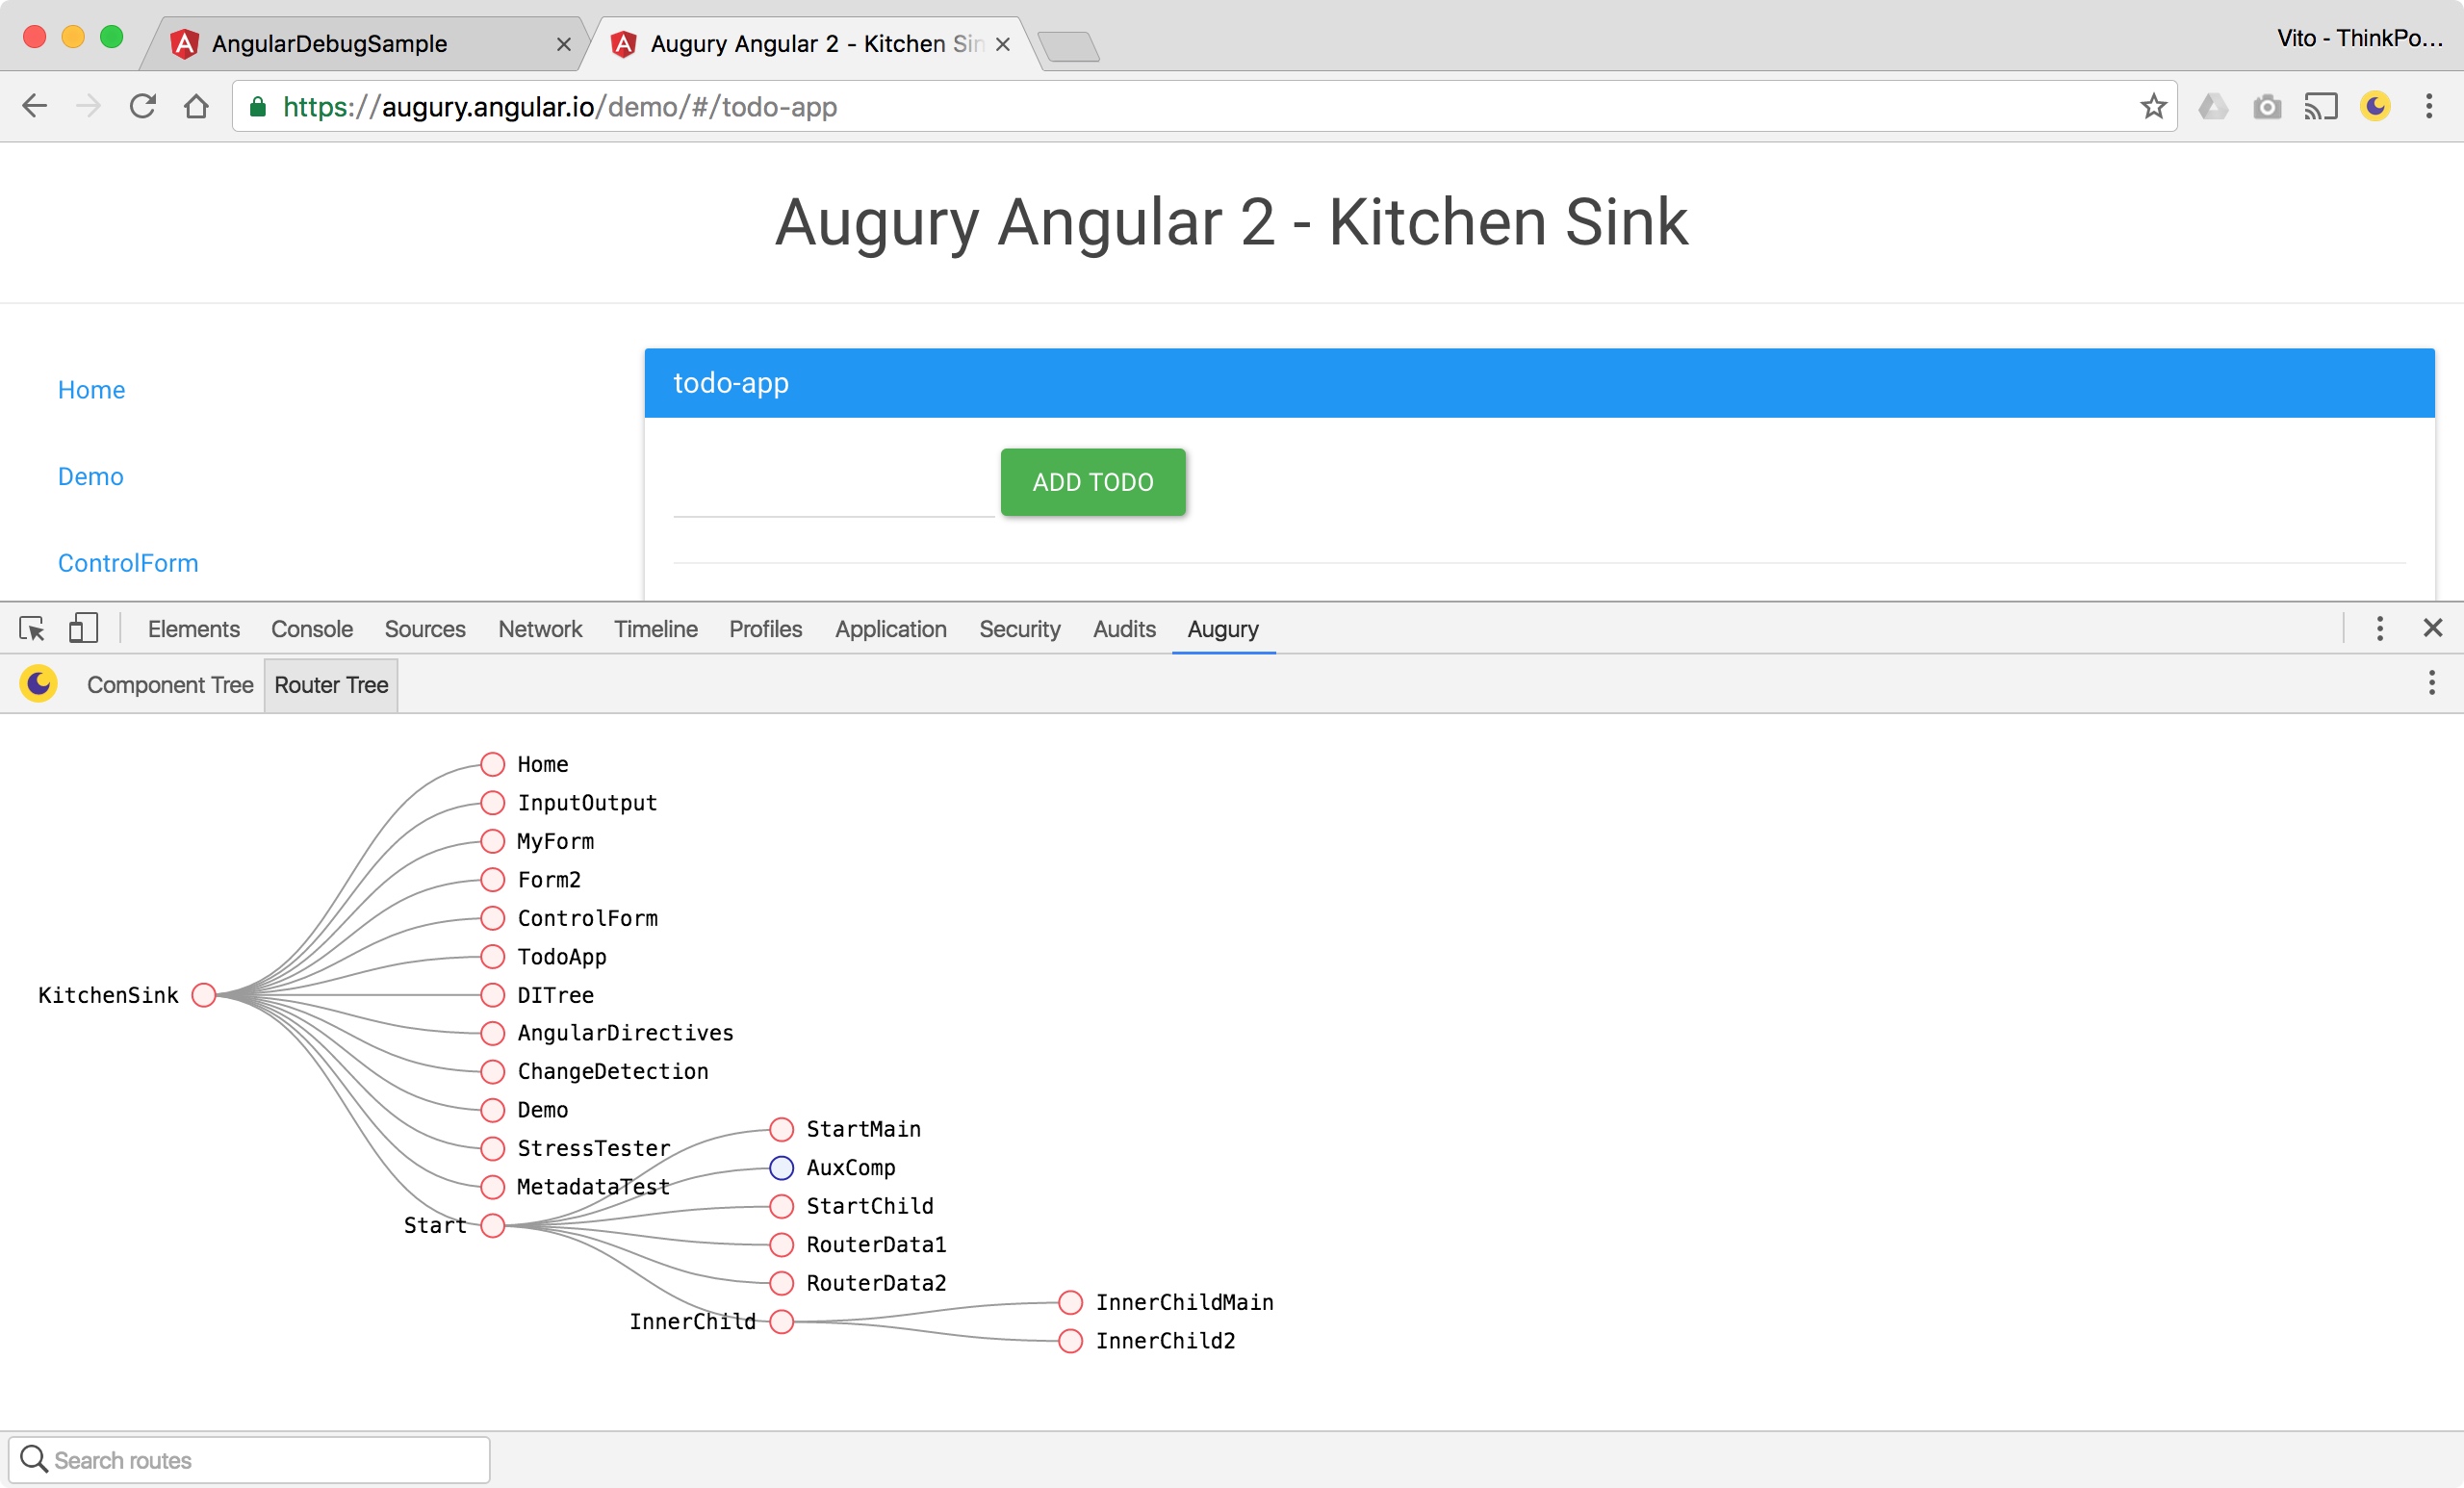Switch to Component Tree view
Screen dimensions: 2464x1488
pos(170,685)
